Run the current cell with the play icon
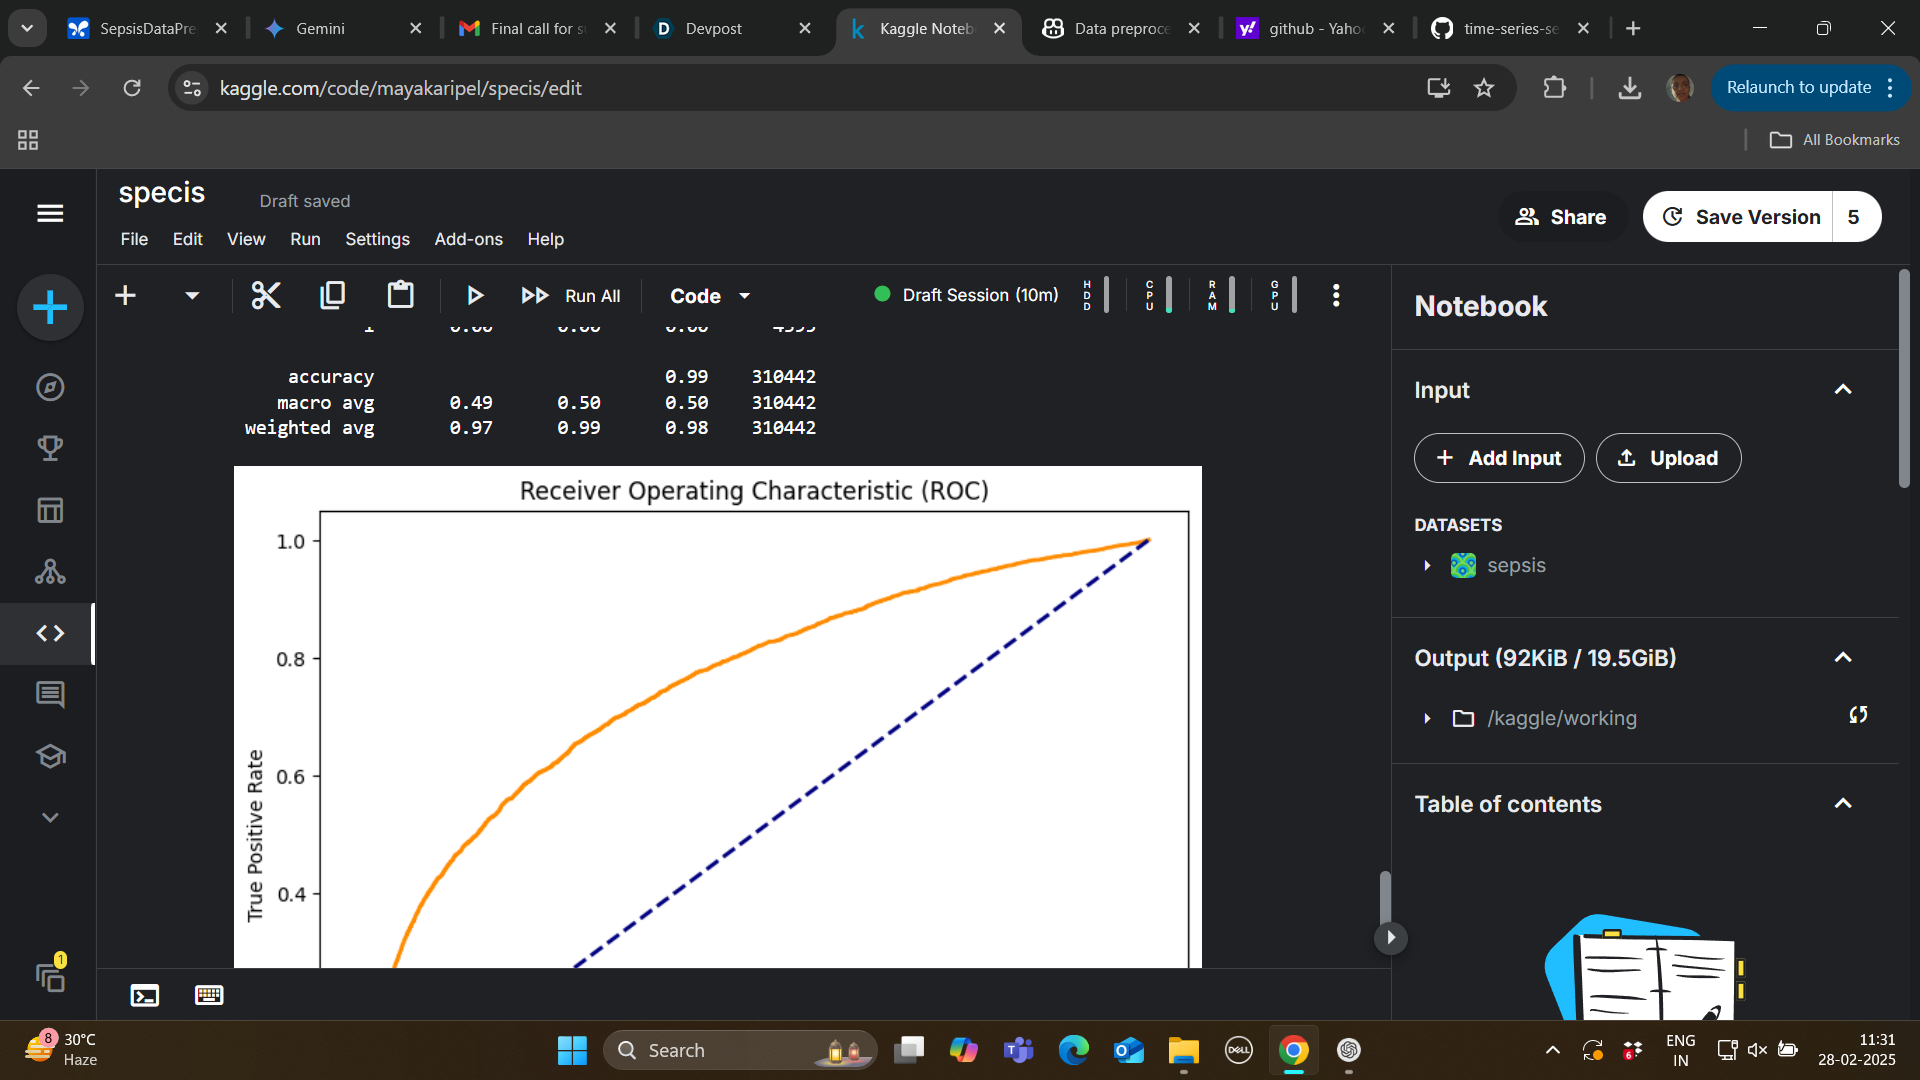 pyautogui.click(x=475, y=295)
